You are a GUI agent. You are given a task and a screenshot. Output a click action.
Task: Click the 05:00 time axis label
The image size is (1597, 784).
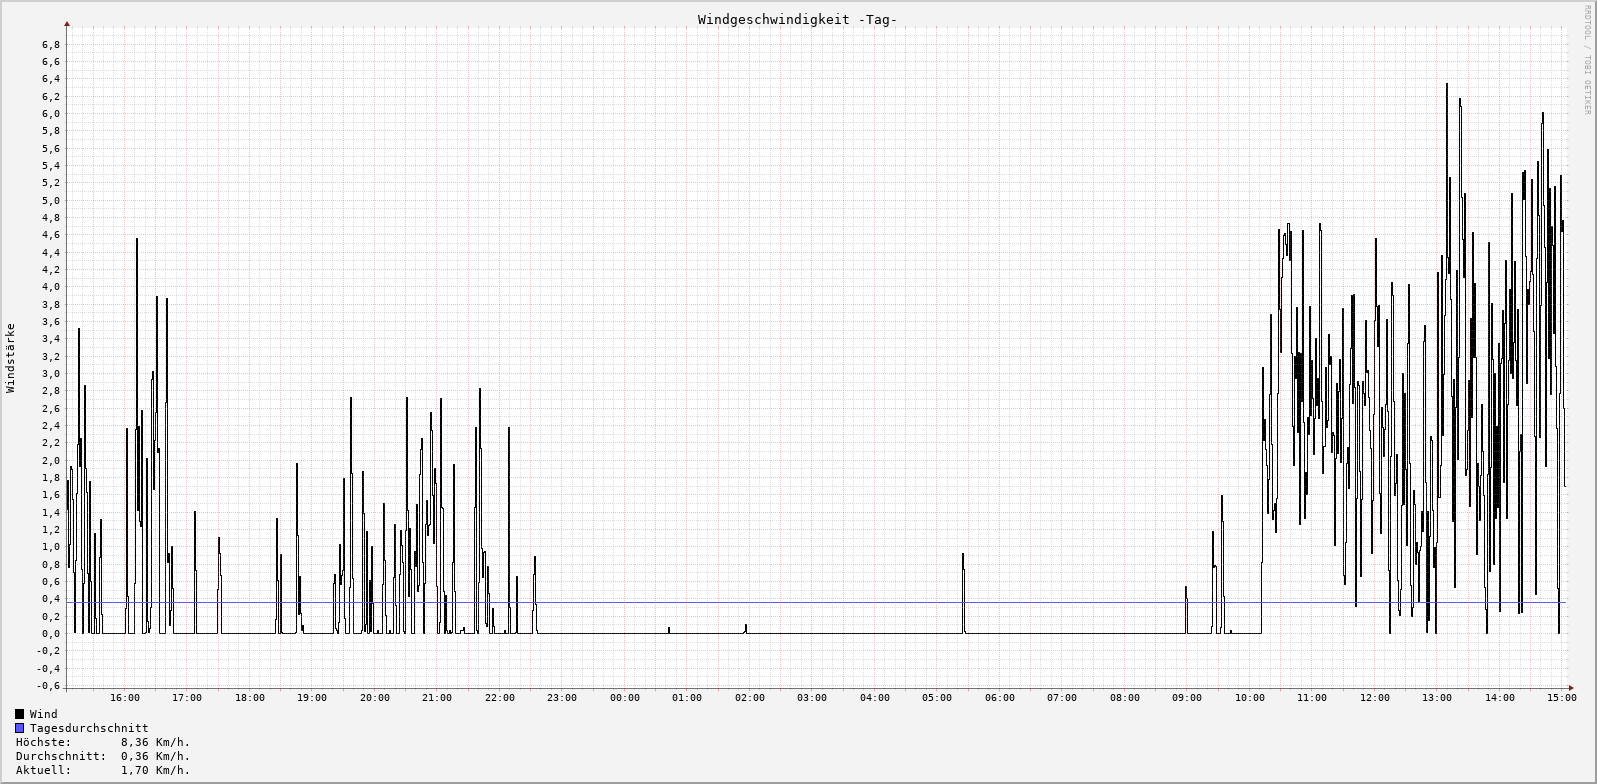coord(937,698)
